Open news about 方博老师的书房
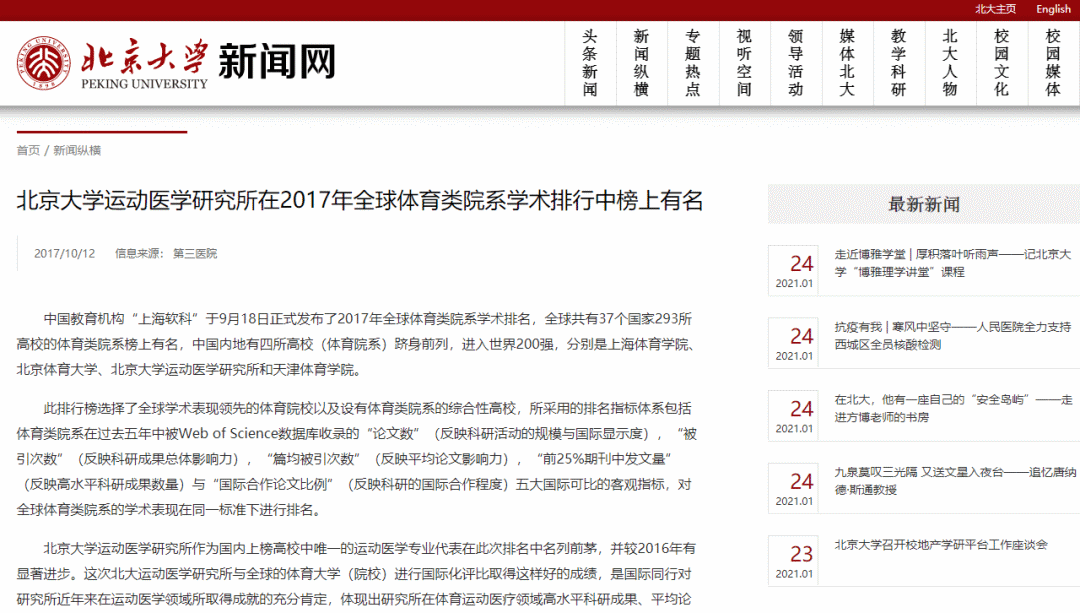1080x613 pixels. click(953, 408)
